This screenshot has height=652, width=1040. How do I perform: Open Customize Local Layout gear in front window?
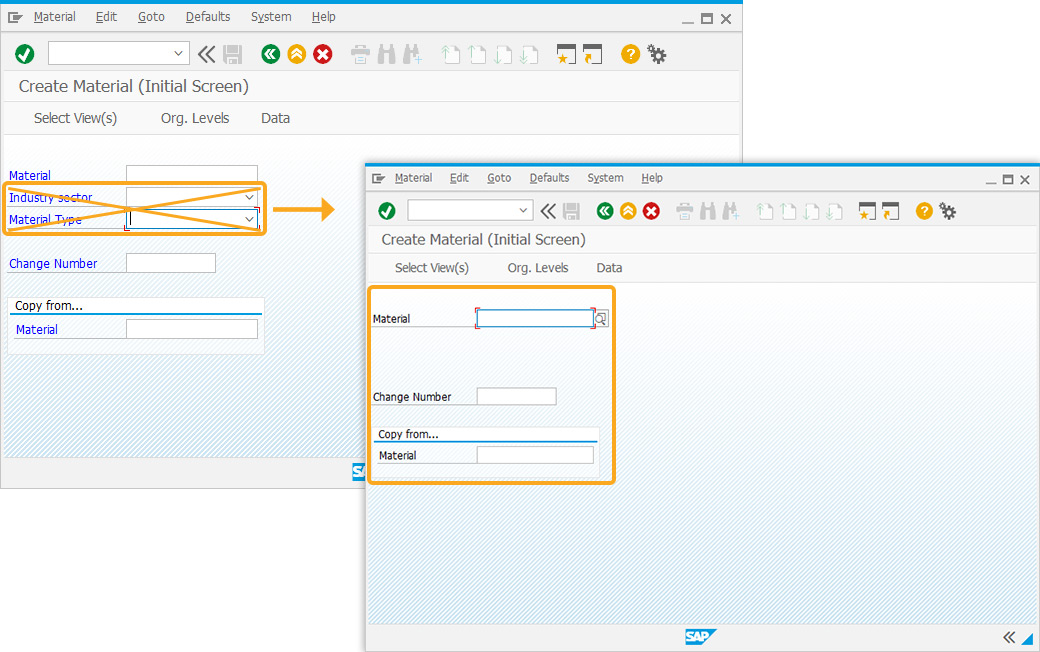[x=948, y=212]
